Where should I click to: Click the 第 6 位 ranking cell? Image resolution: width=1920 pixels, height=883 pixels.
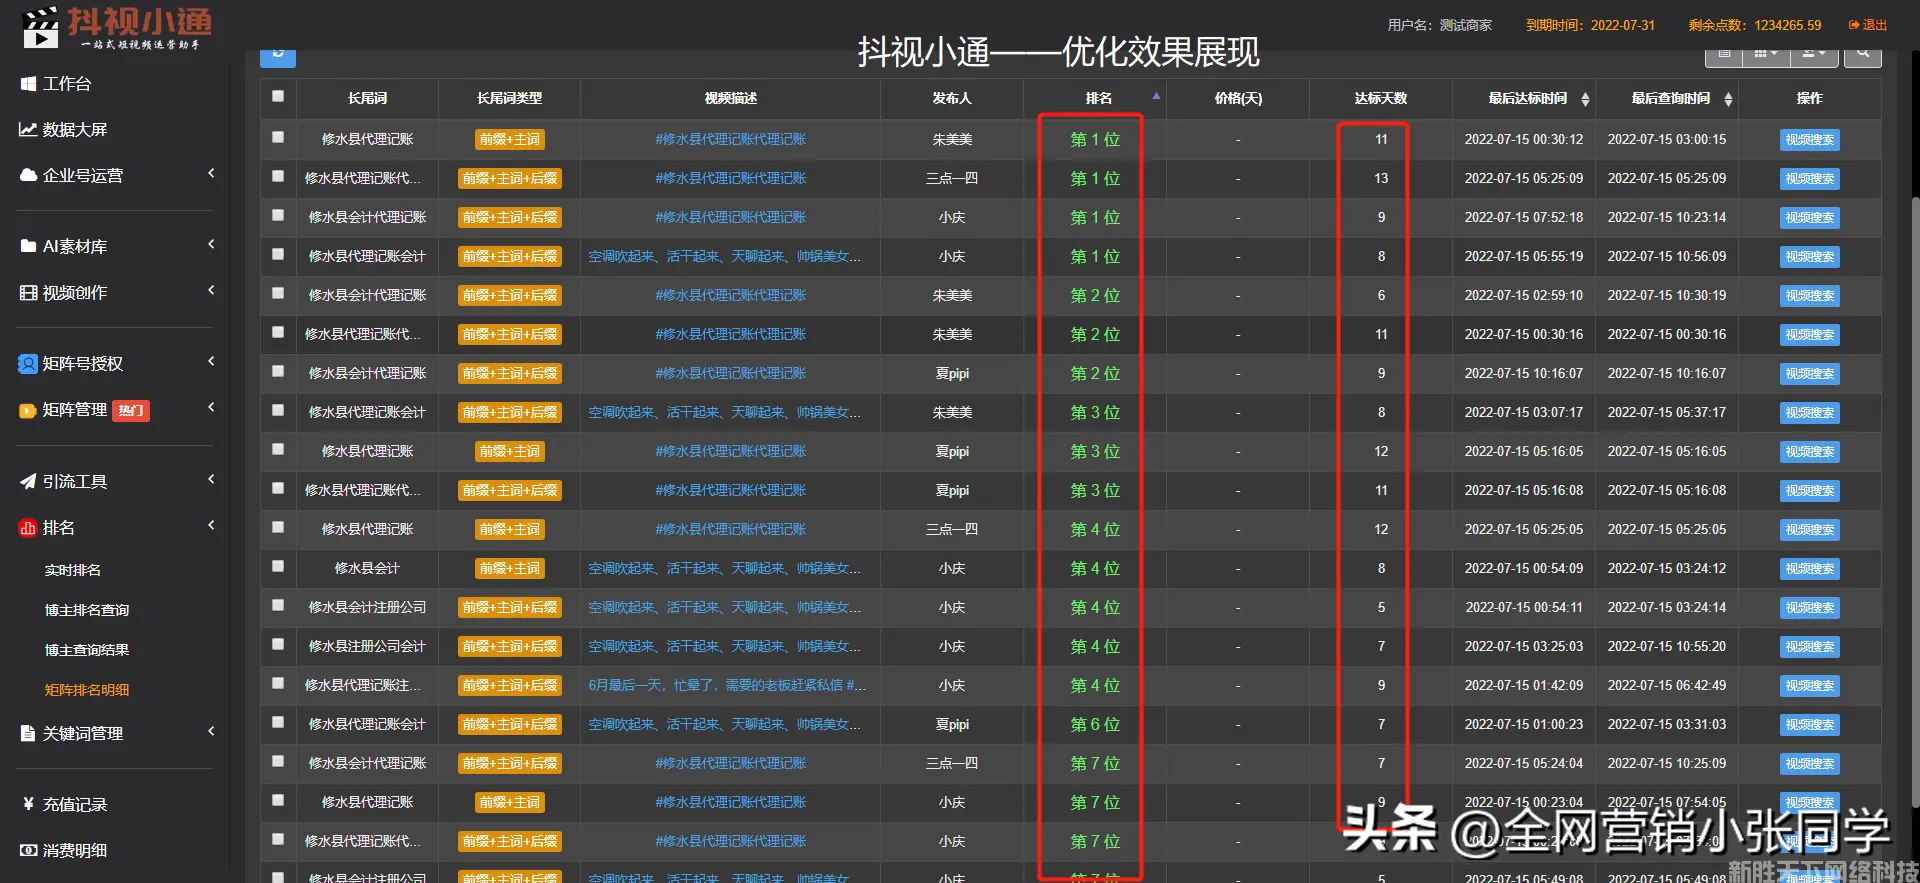point(1095,725)
